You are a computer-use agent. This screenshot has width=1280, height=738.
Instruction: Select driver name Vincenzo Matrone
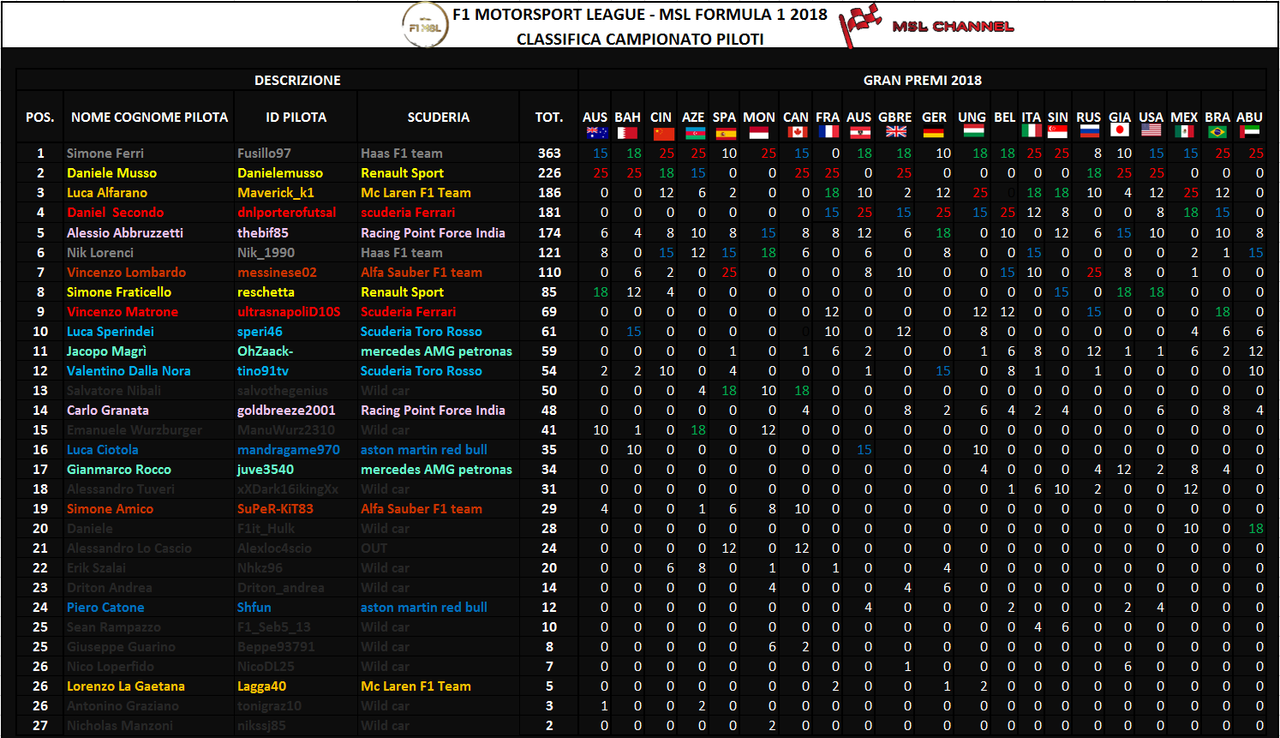click(x=122, y=312)
